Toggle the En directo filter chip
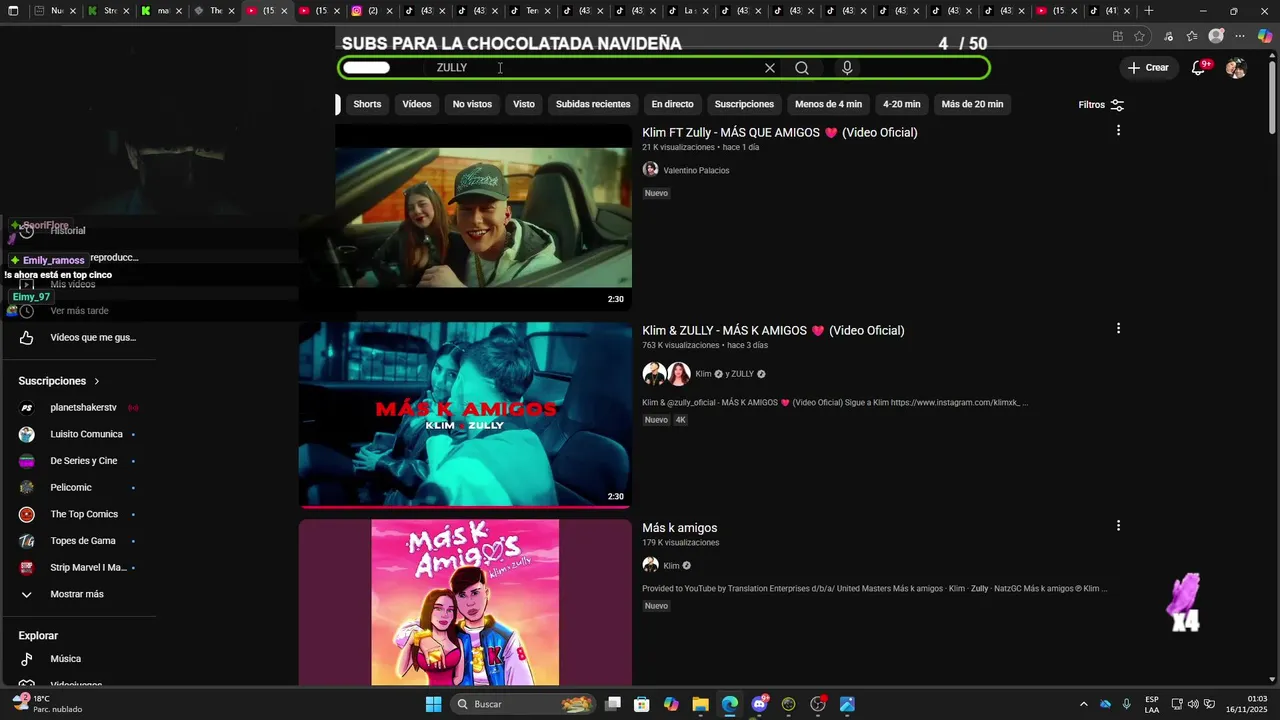 click(672, 104)
